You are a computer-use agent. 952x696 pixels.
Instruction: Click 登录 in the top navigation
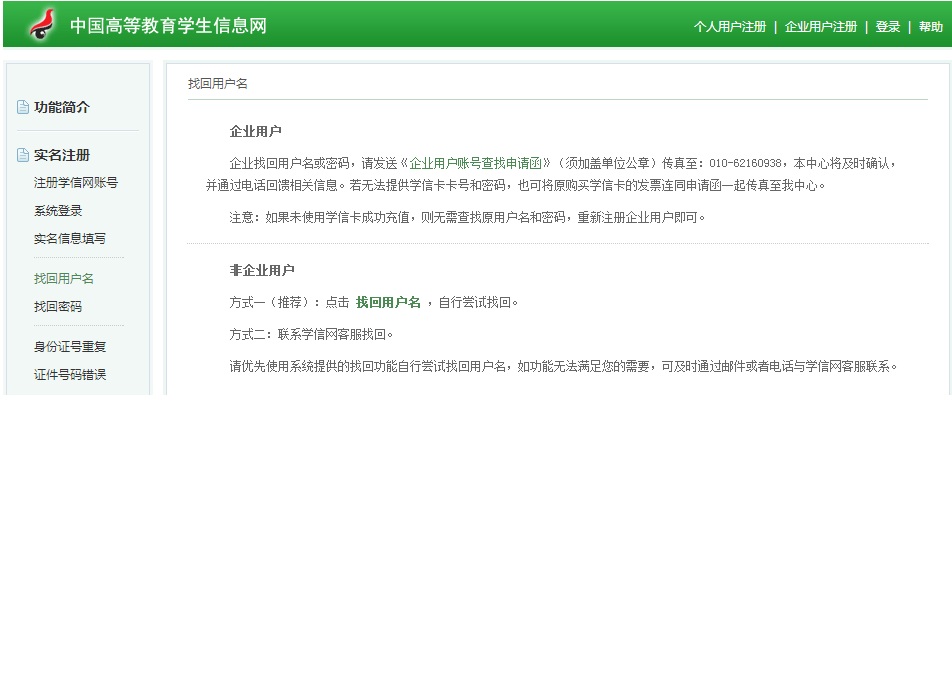(887, 27)
